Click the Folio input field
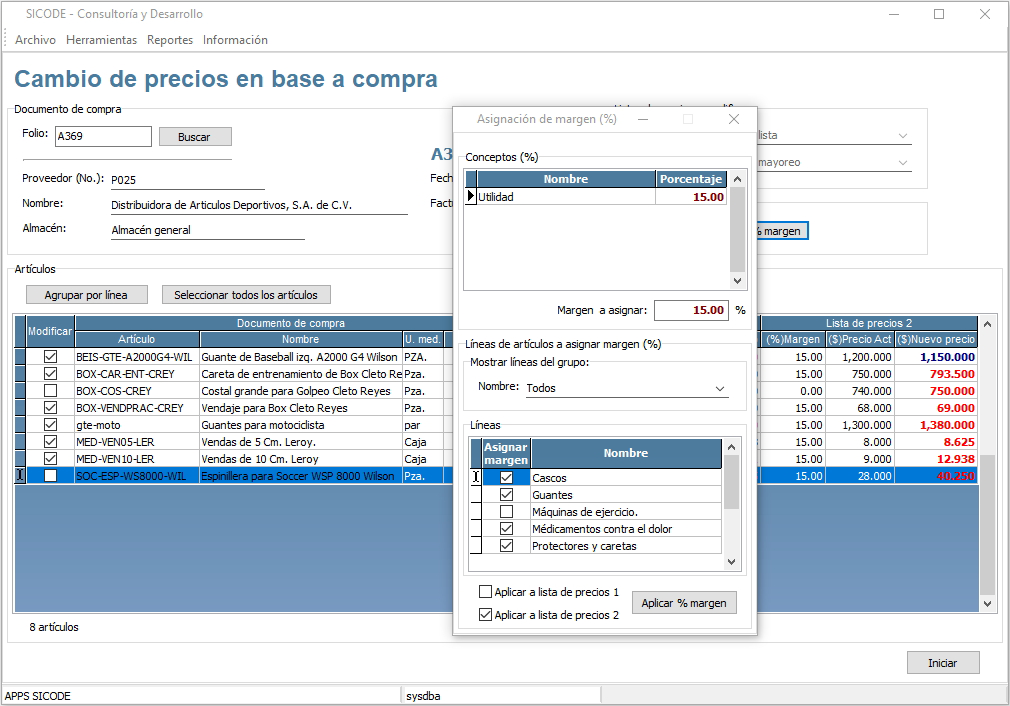Viewport: 1010px width, 706px height. click(103, 137)
